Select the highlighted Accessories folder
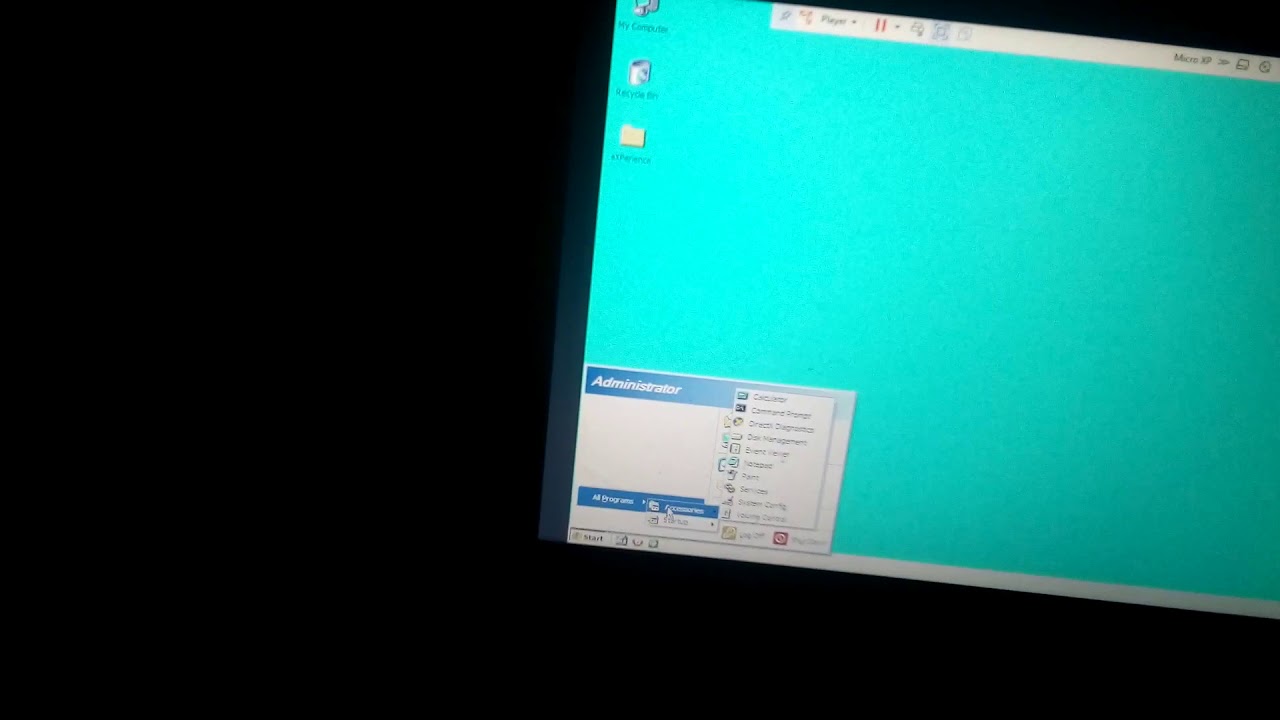 click(682, 508)
